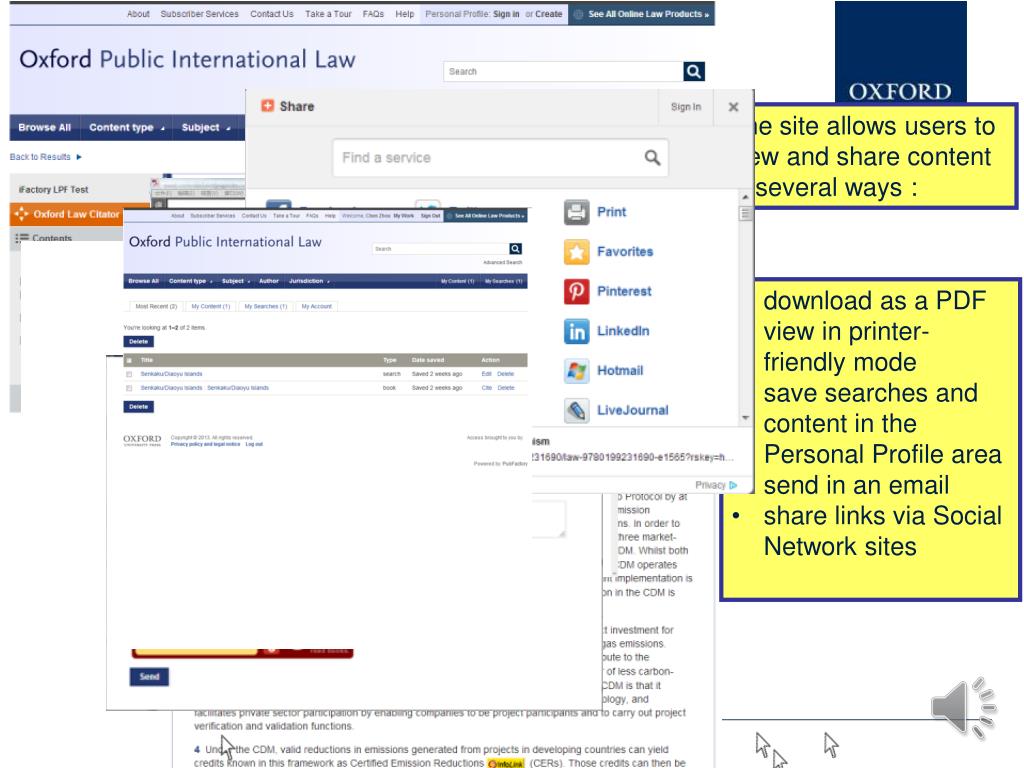Click the search button in personal profile window
This screenshot has height=768, width=1024.
click(x=515, y=249)
